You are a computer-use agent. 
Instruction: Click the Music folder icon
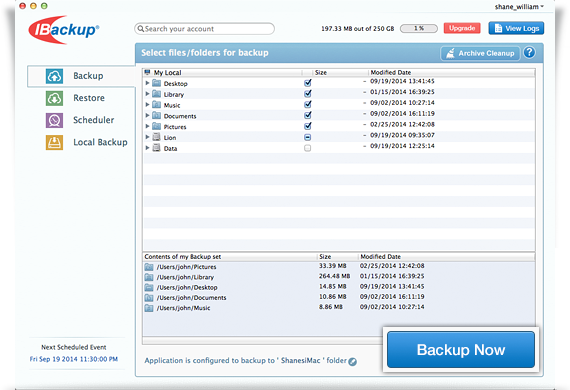click(x=156, y=105)
